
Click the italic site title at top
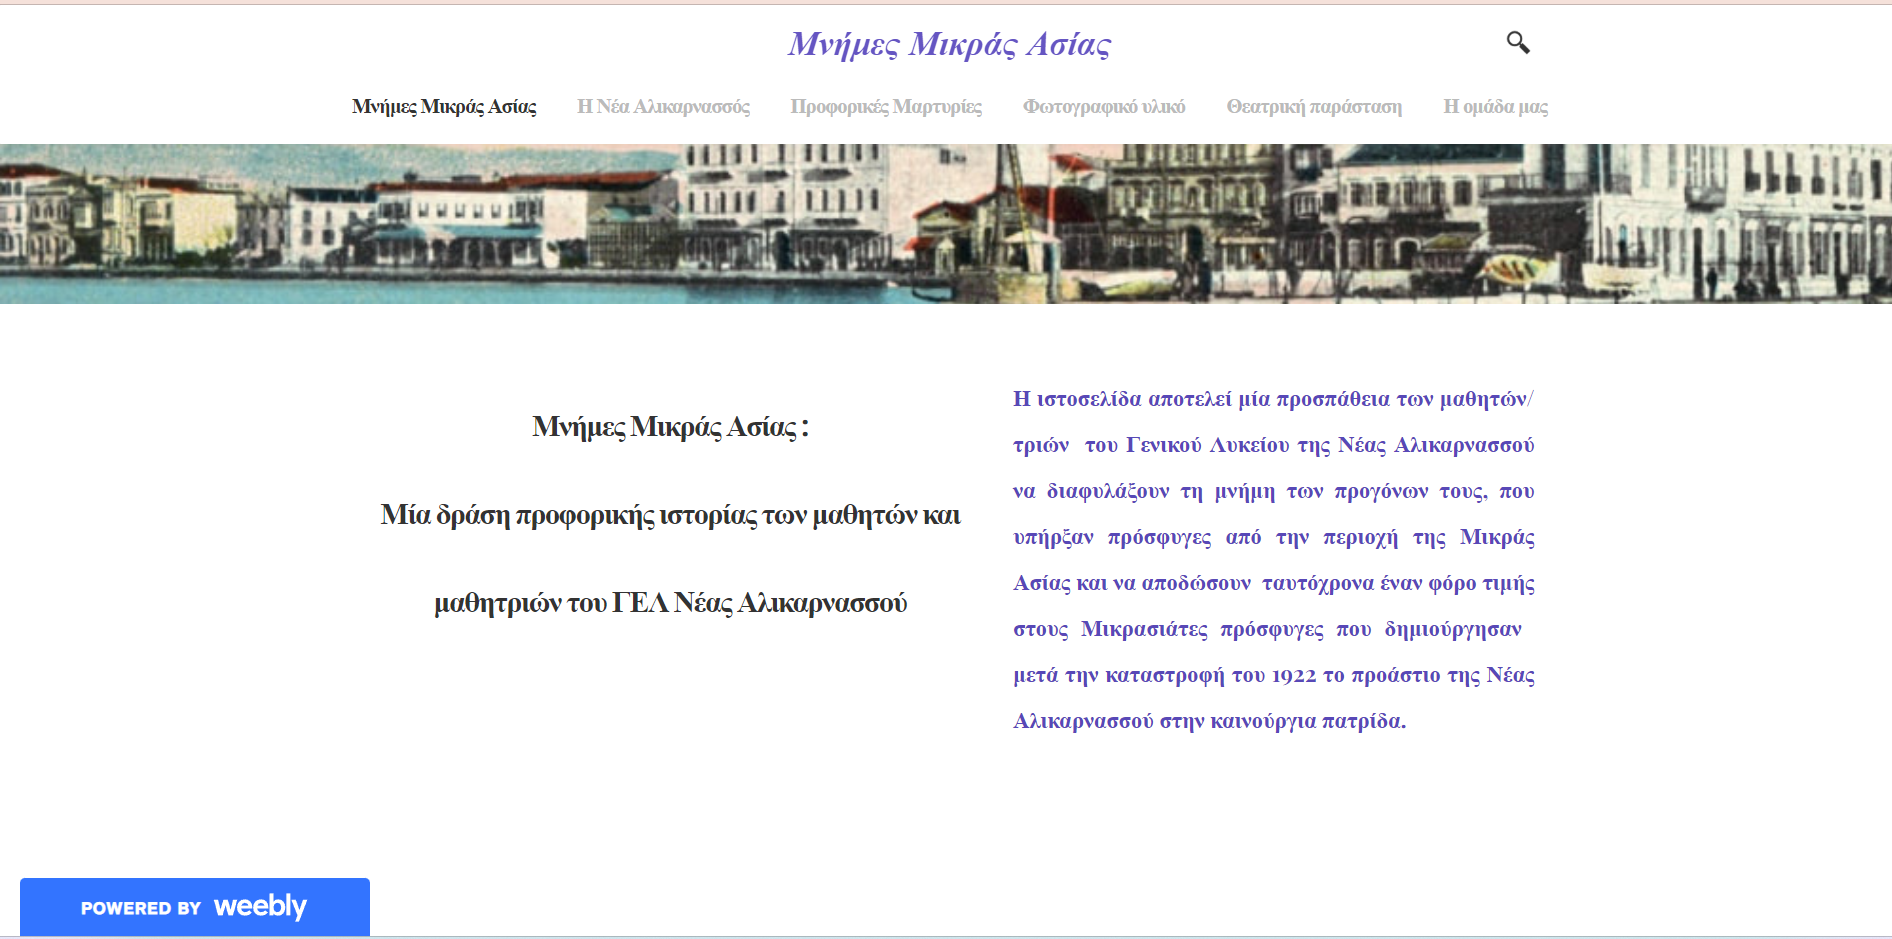tap(948, 44)
